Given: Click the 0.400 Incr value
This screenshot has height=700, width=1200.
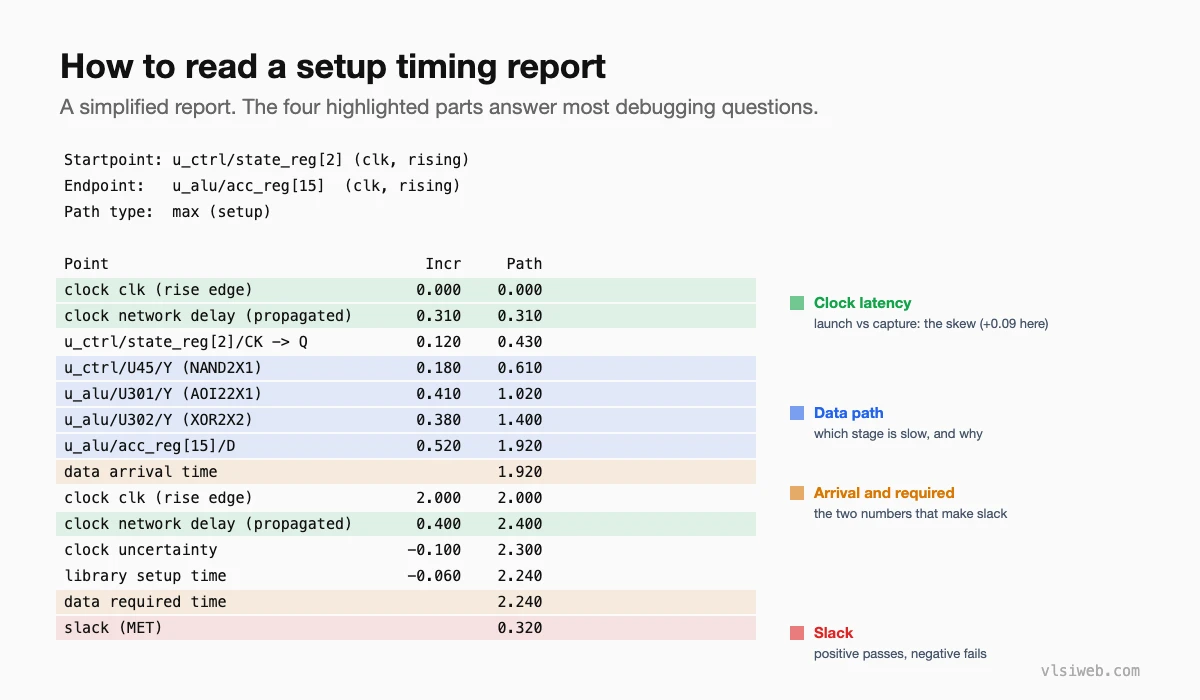Looking at the screenshot, I should pos(439,524).
